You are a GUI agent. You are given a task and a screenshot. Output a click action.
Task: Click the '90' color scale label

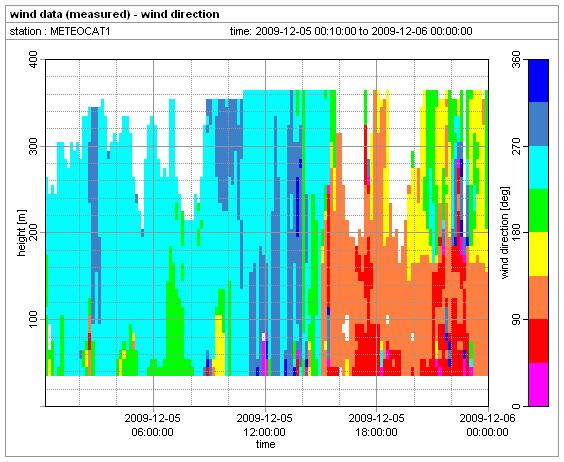pos(517,319)
